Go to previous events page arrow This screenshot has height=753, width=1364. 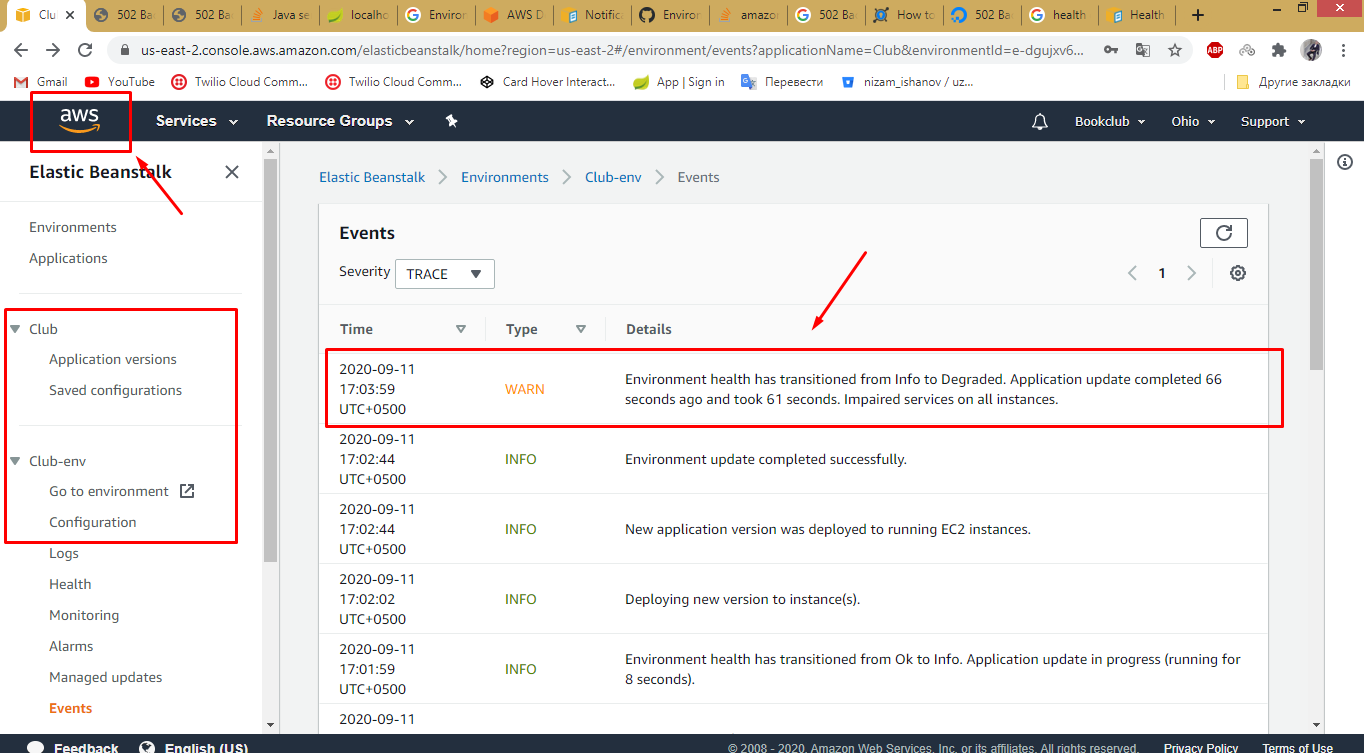point(1132,273)
